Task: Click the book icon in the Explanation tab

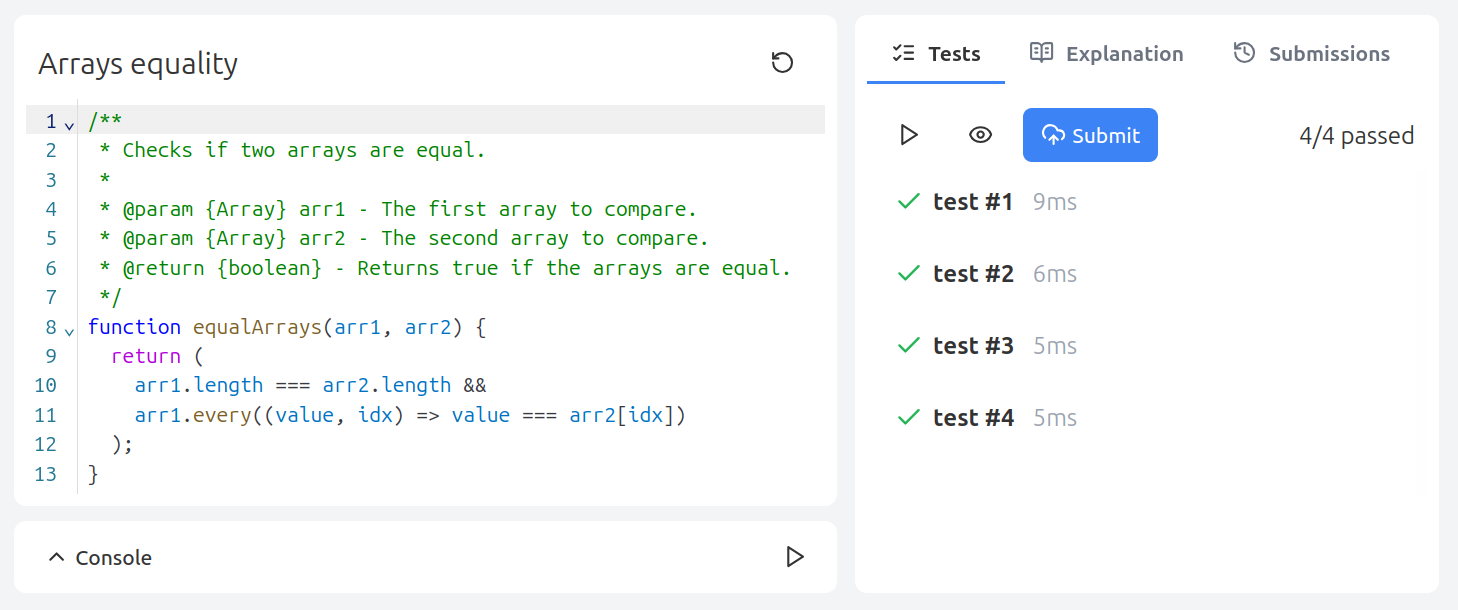Action: pyautogui.click(x=1042, y=53)
